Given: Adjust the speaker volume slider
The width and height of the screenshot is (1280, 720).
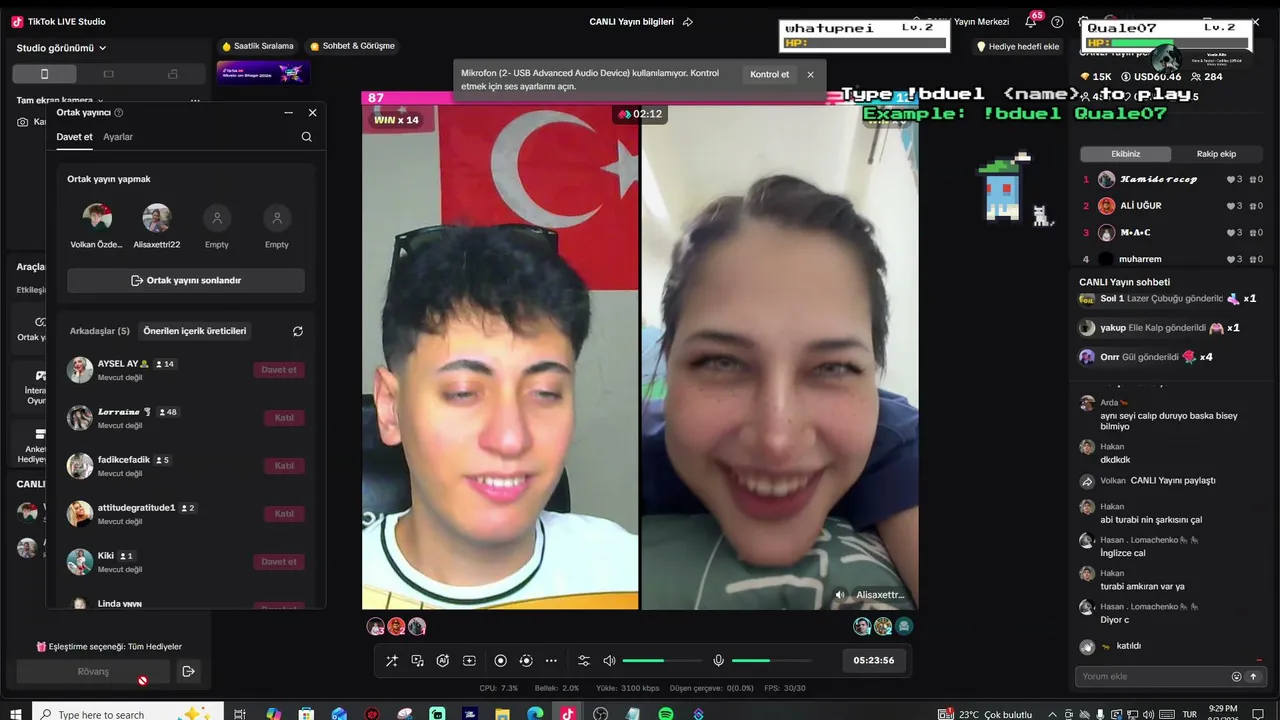Looking at the screenshot, I should pyautogui.click(x=662, y=661).
